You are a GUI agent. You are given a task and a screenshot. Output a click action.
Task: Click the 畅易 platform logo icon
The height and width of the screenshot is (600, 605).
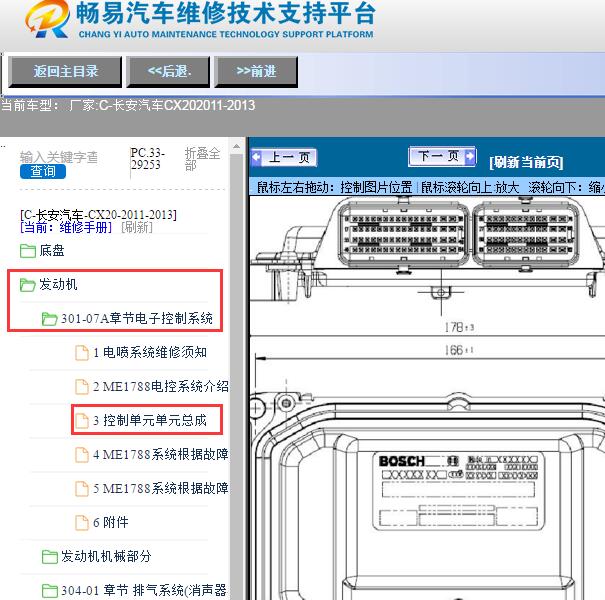pyautogui.click(x=47, y=19)
